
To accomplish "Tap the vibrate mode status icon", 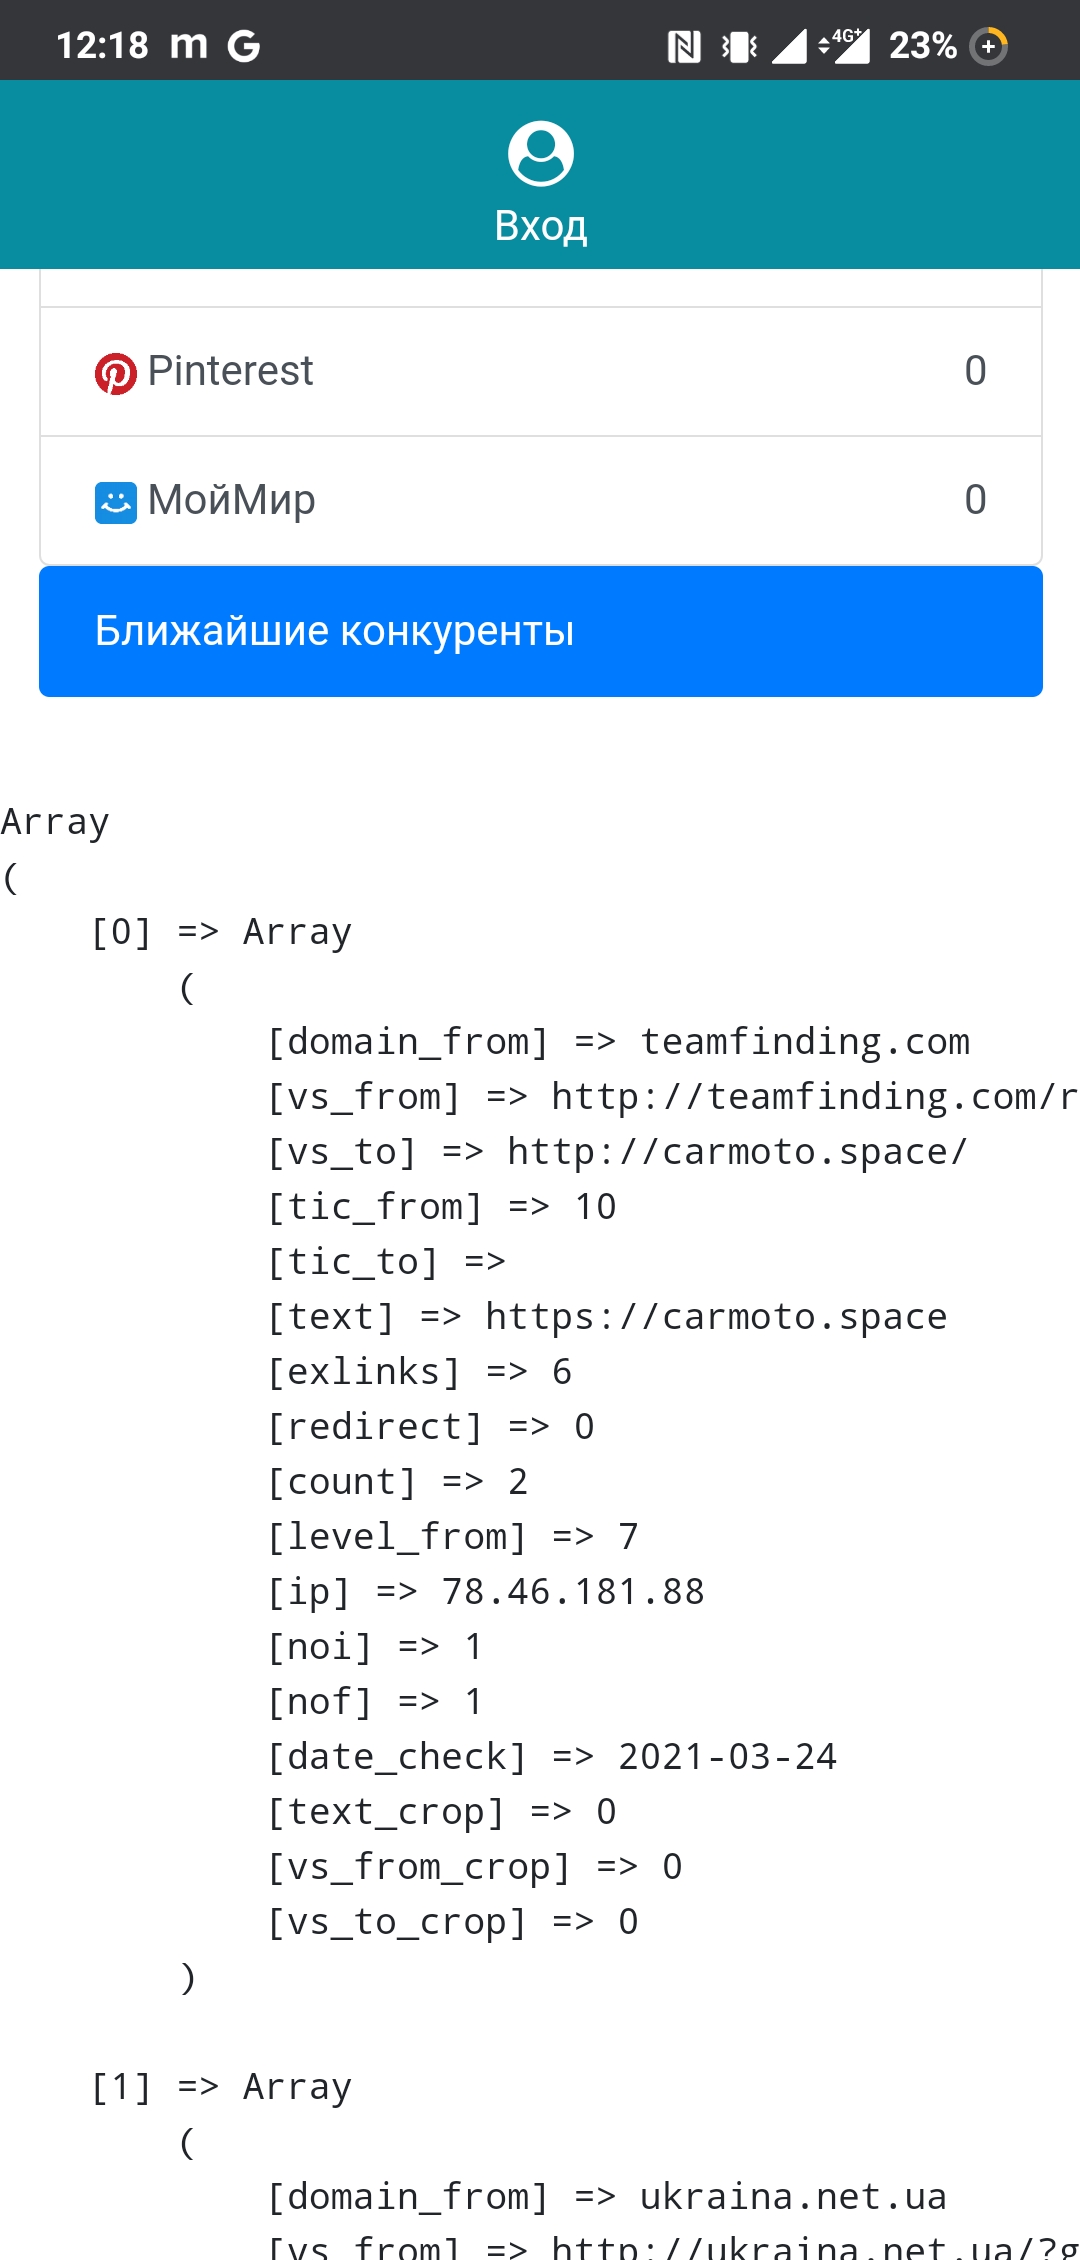I will pyautogui.click(x=739, y=46).
